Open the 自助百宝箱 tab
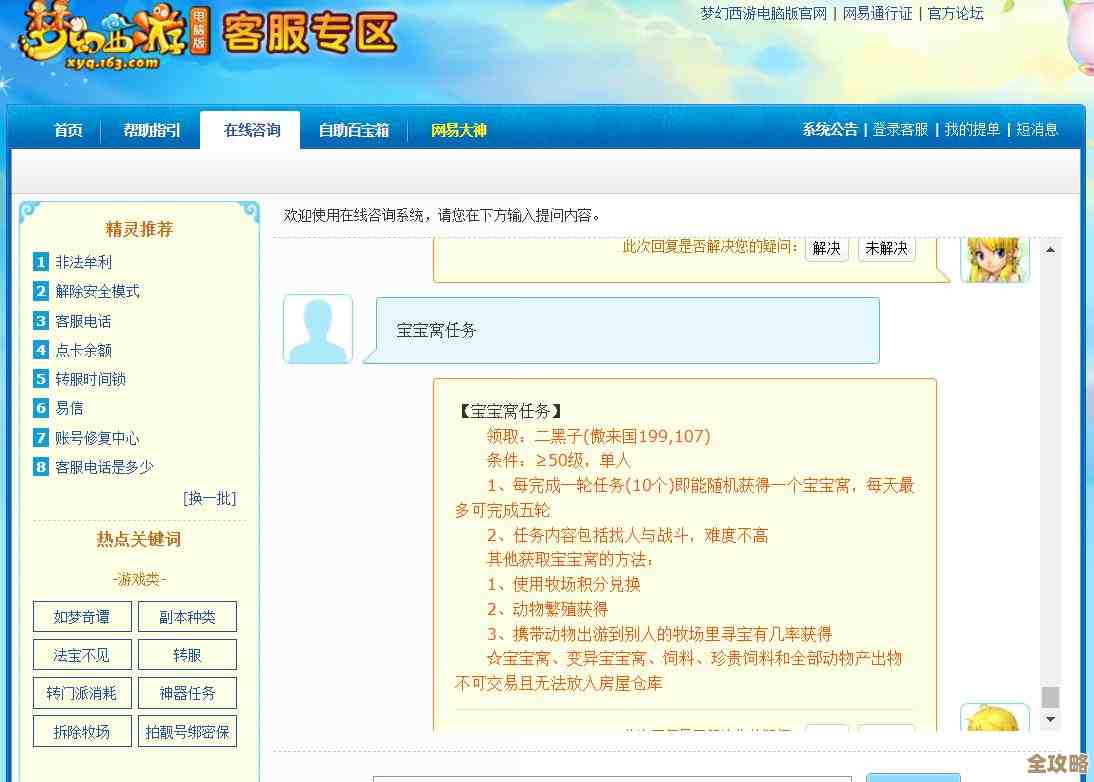This screenshot has width=1094, height=782. 352,130
